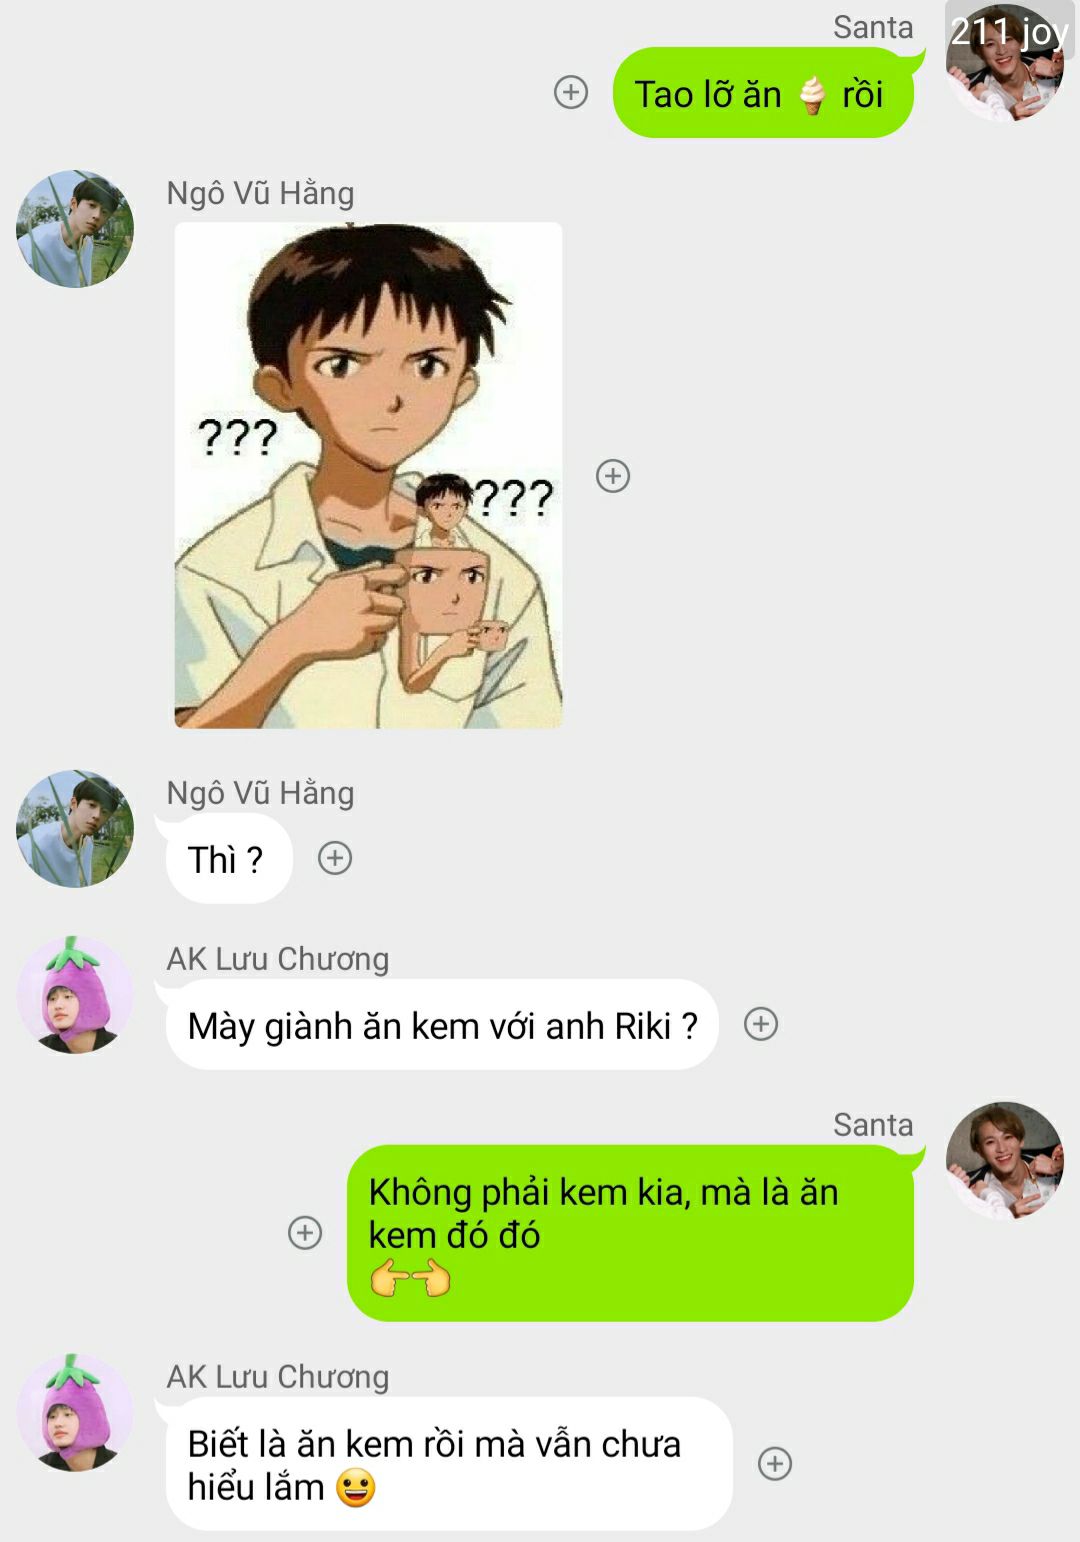
Task: Tap plus icon next to Shinji meme image
Action: [x=613, y=476]
